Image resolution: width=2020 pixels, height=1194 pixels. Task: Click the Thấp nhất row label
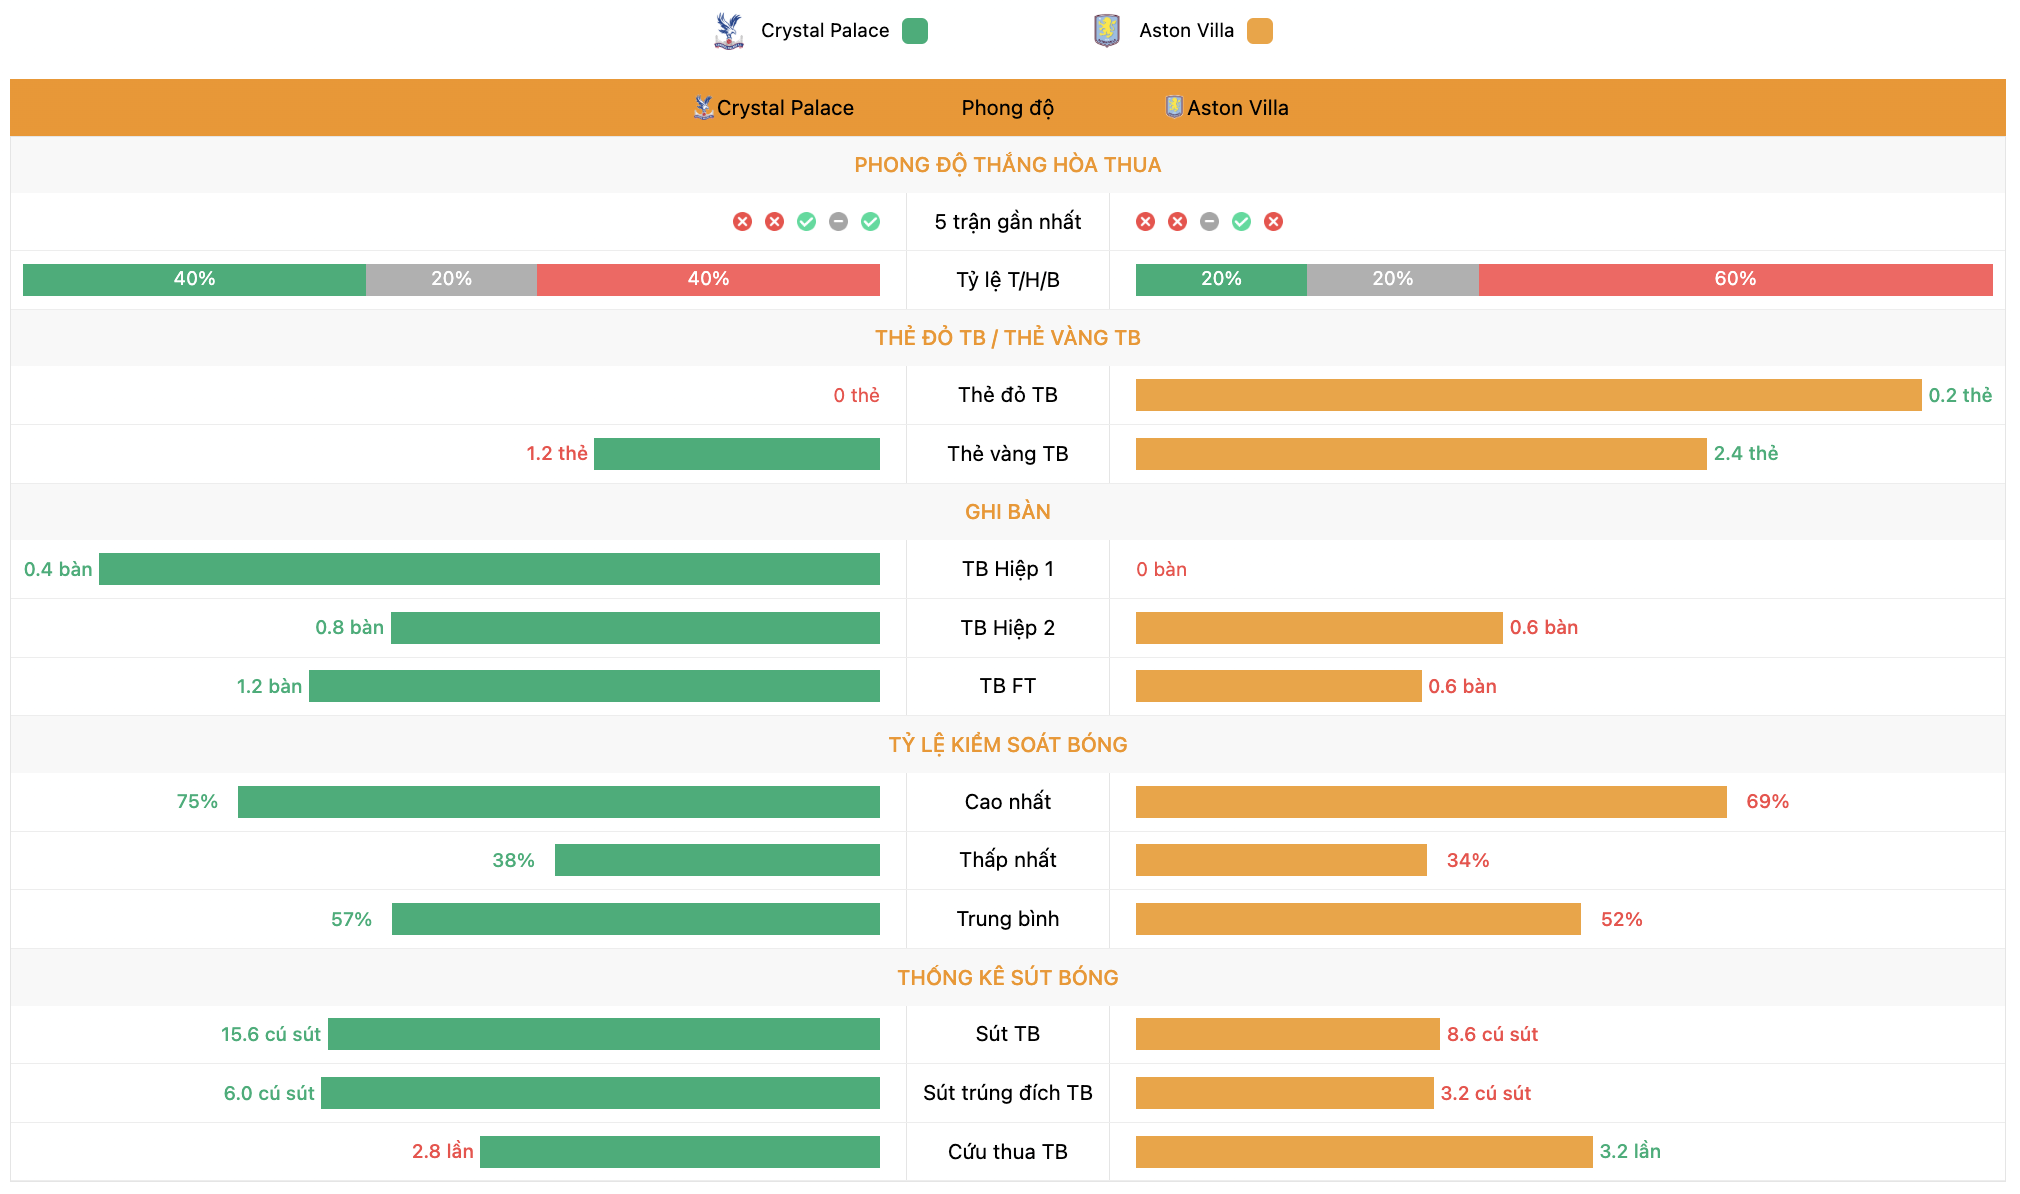pyautogui.click(x=1008, y=860)
